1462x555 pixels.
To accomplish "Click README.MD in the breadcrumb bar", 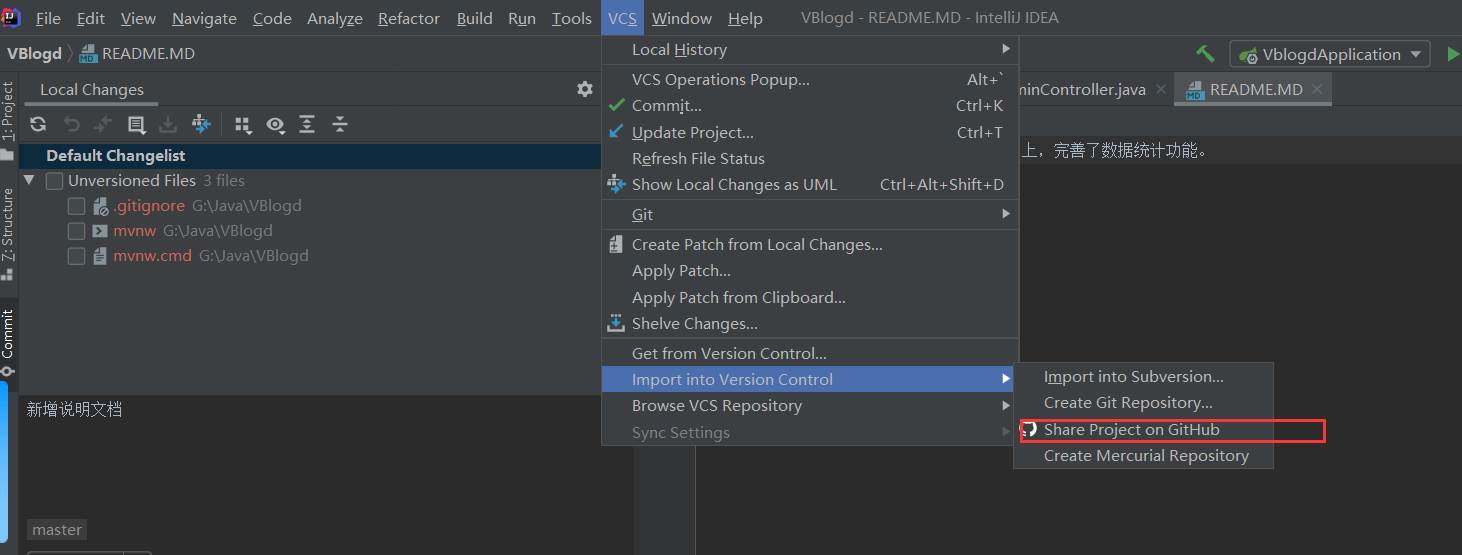I will tap(137, 54).
